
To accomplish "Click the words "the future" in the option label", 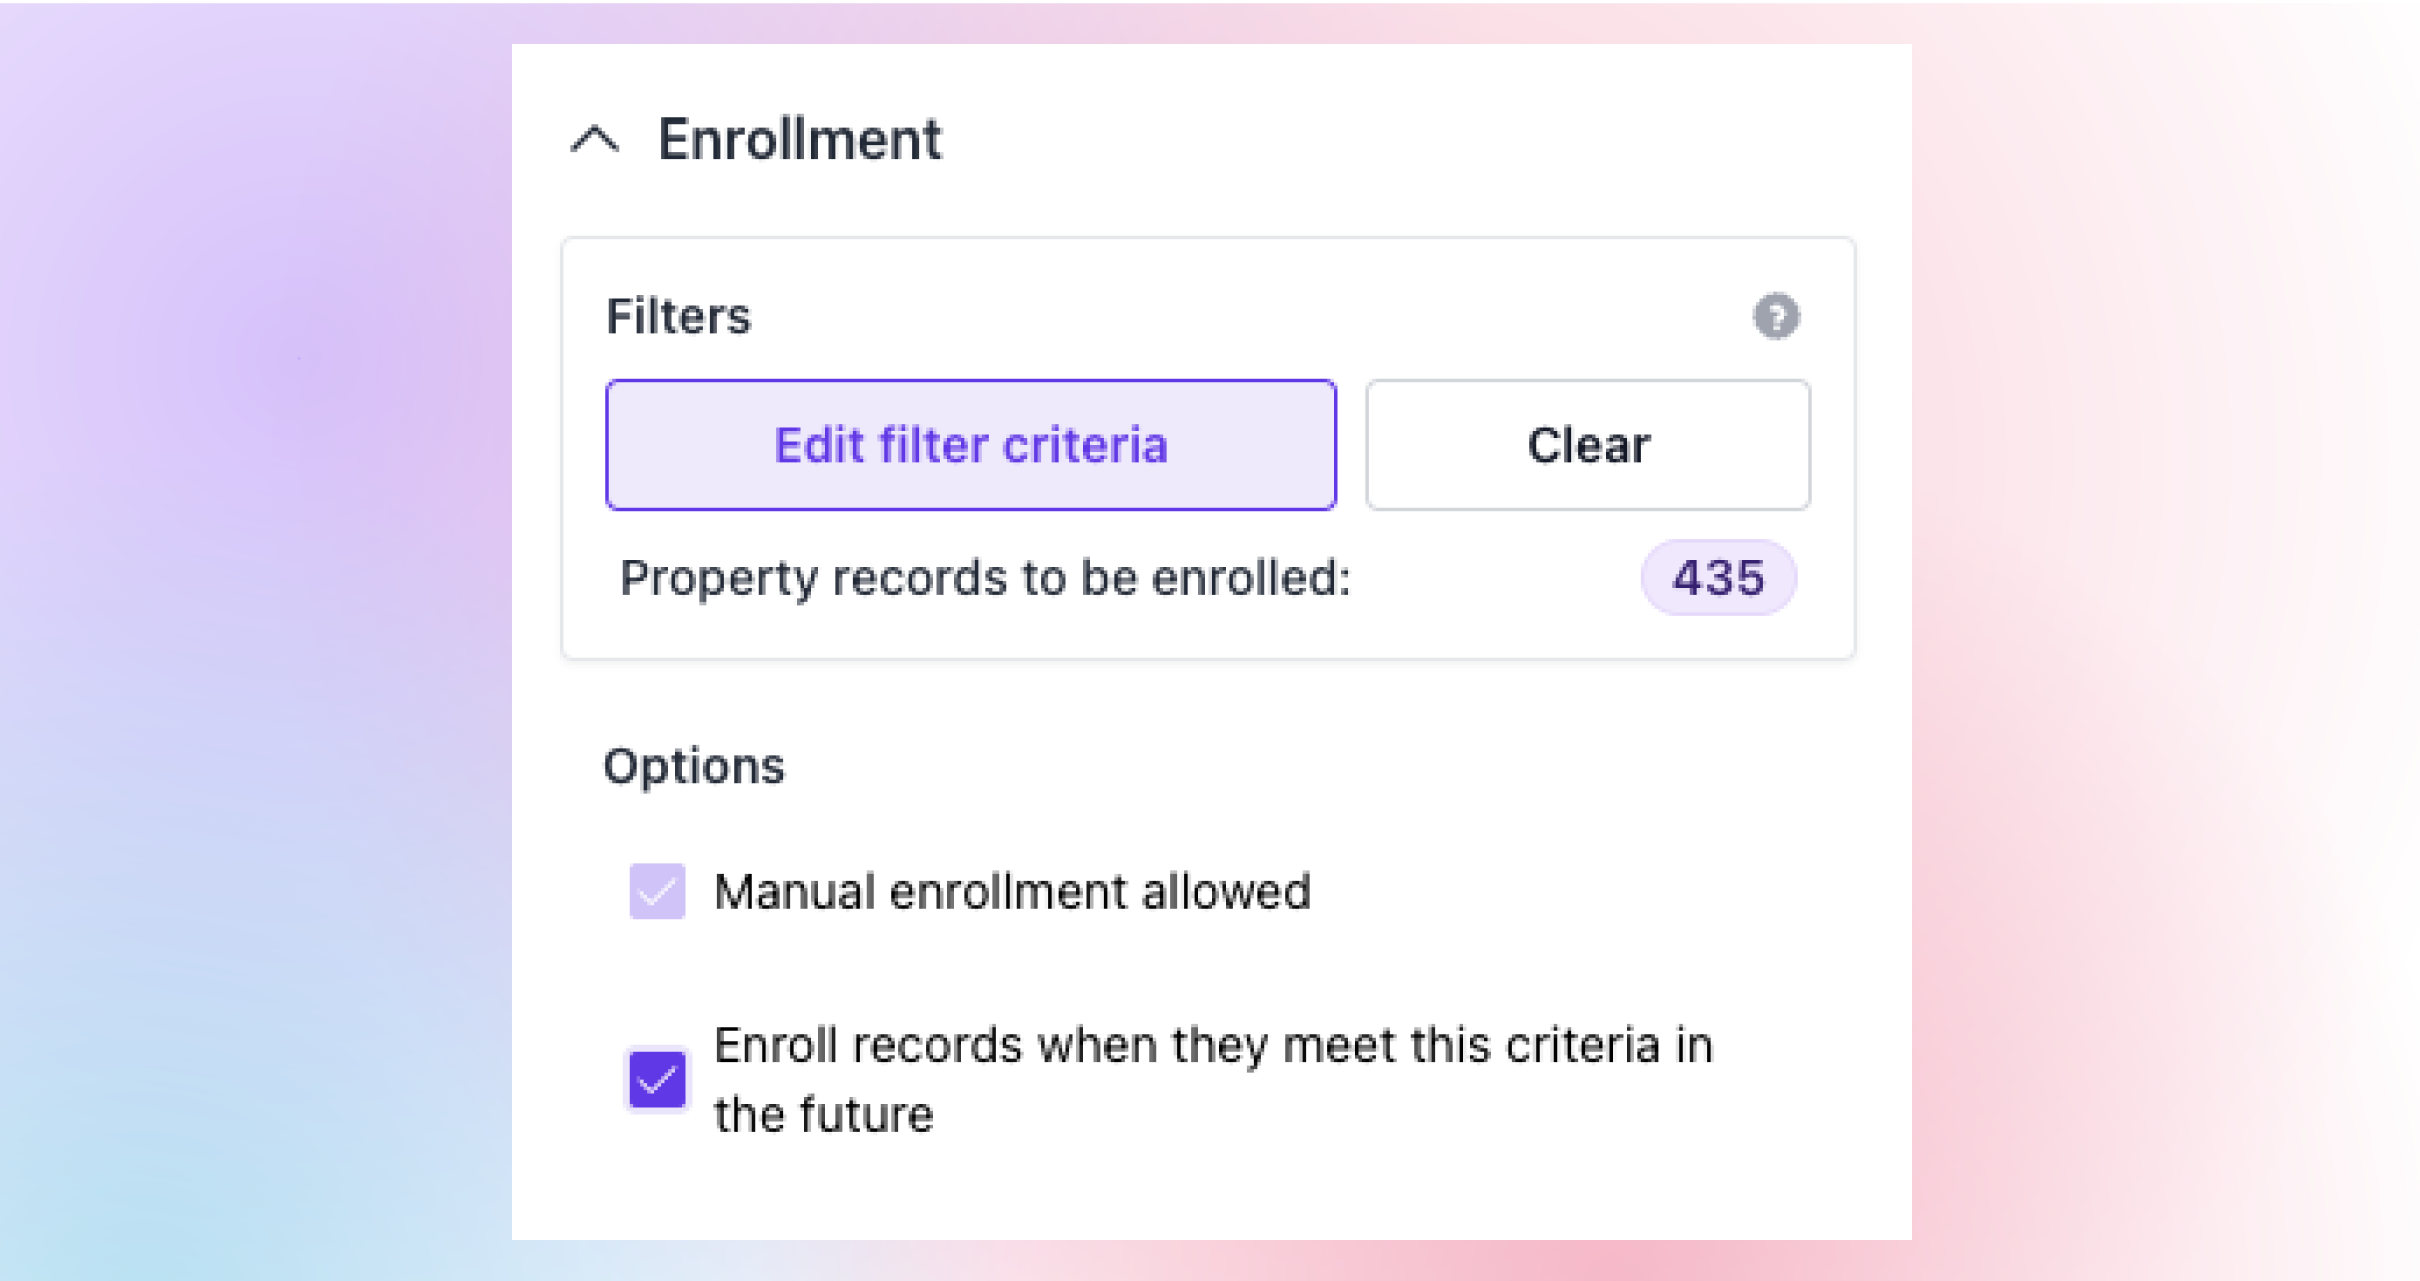I will [x=824, y=1115].
